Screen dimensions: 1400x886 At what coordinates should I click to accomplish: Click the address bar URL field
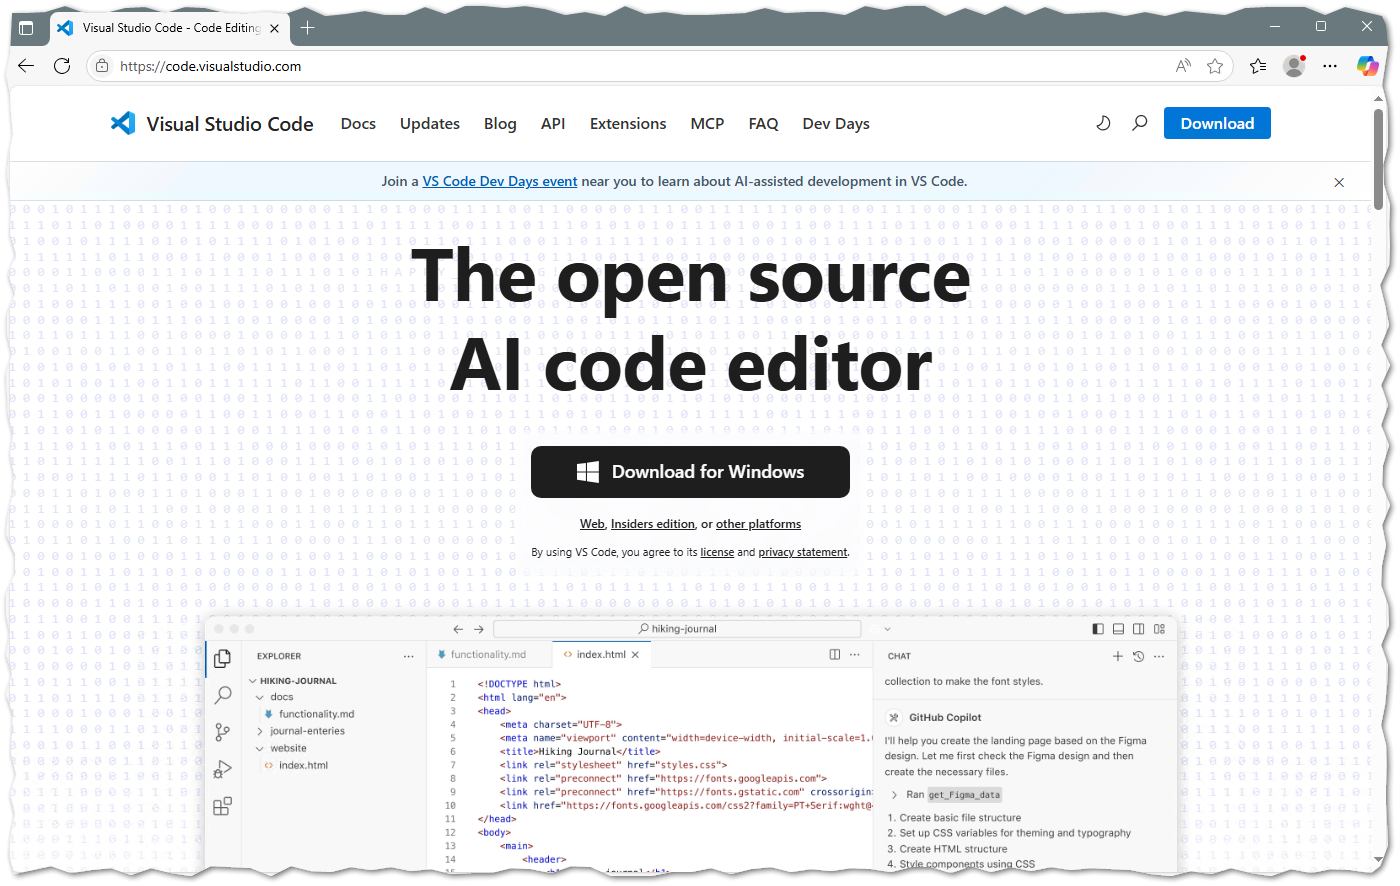(640, 66)
